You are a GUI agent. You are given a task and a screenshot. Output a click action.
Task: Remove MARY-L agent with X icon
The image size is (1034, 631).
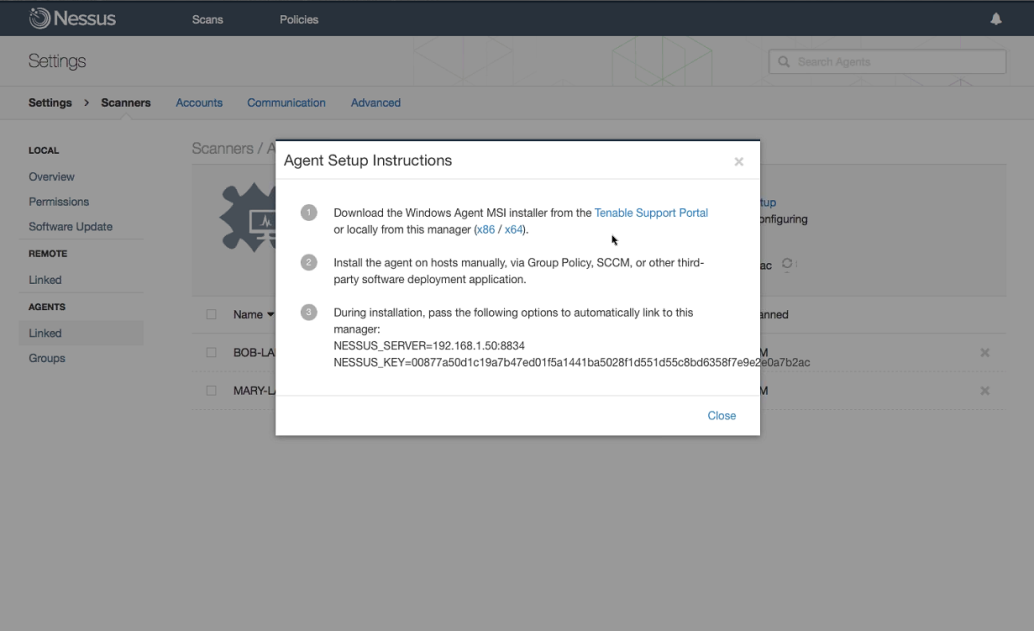[x=985, y=391]
